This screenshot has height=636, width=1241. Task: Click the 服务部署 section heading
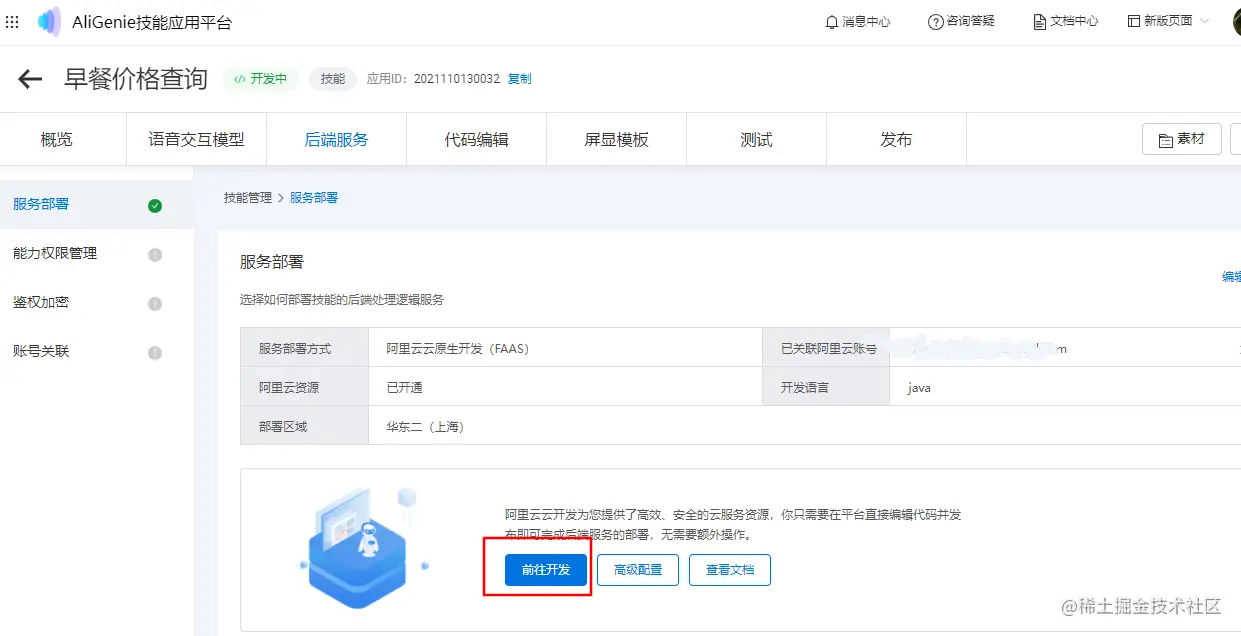pos(272,262)
